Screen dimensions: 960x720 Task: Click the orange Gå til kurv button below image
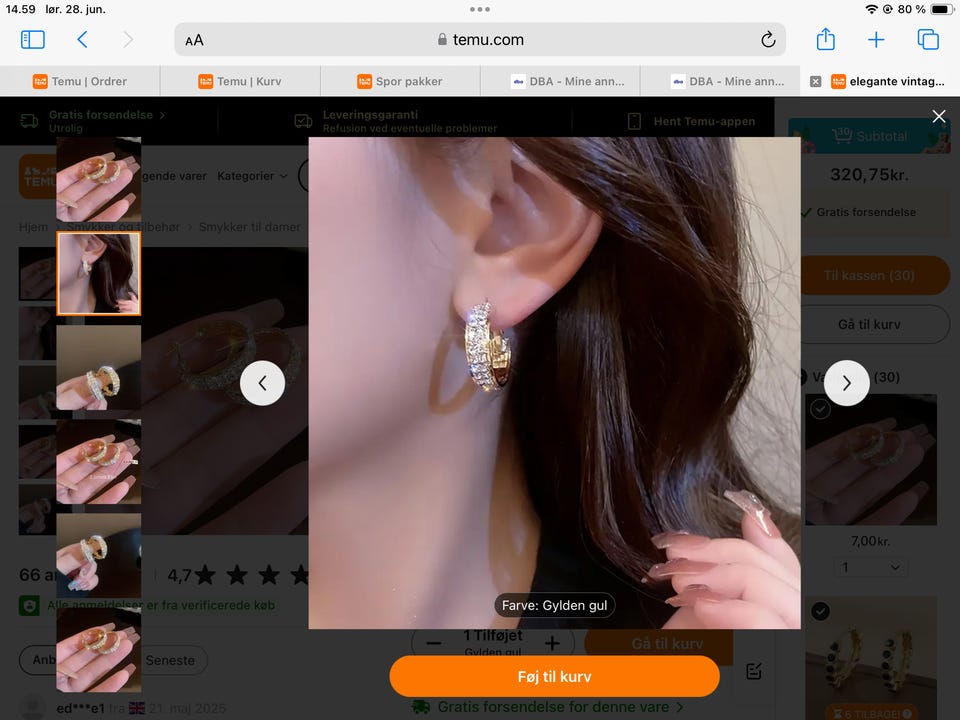click(x=659, y=643)
